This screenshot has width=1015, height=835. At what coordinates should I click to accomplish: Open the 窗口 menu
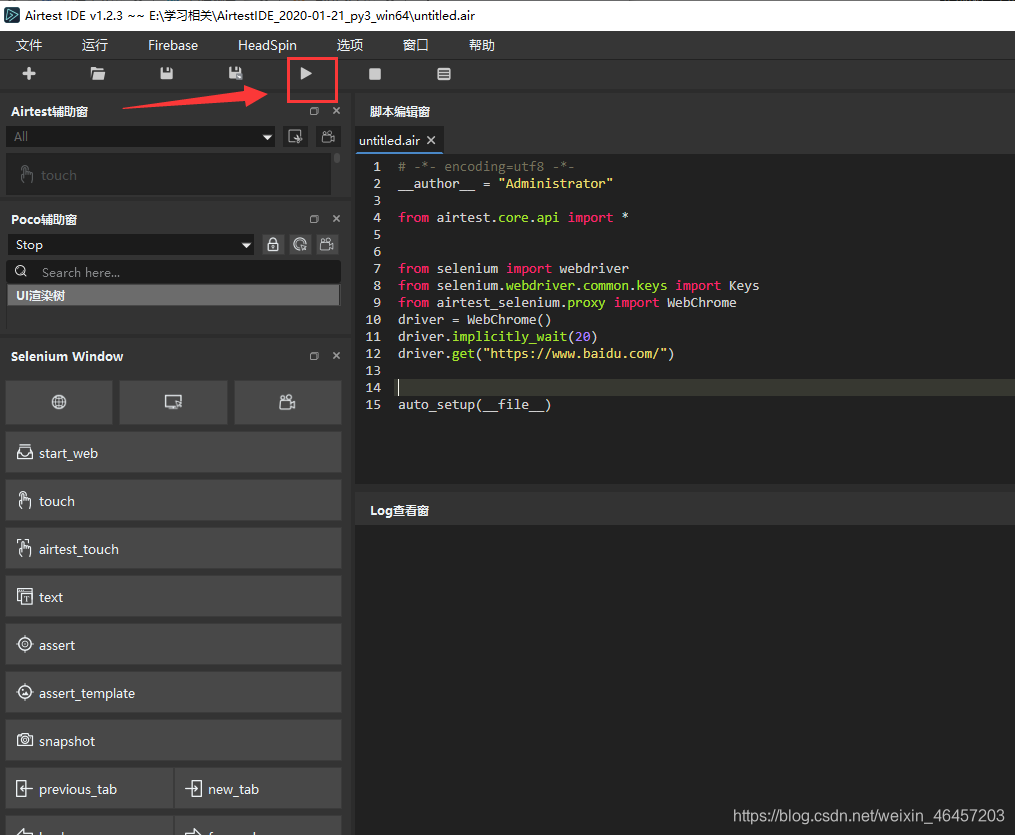416,45
